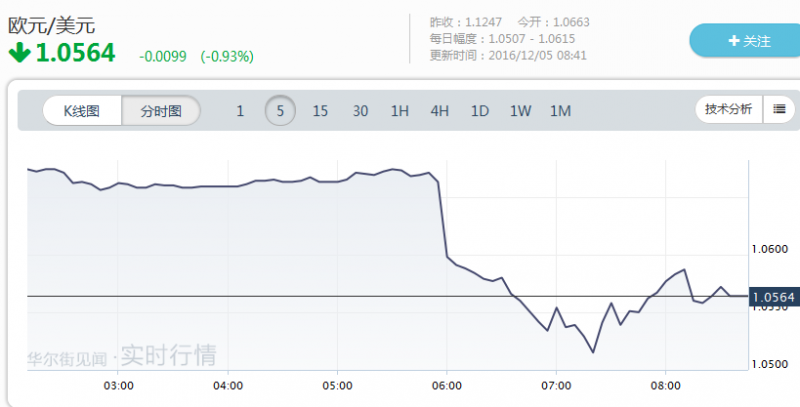Select the 1H timeframe
This screenshot has width=800, height=407.
pyautogui.click(x=400, y=111)
